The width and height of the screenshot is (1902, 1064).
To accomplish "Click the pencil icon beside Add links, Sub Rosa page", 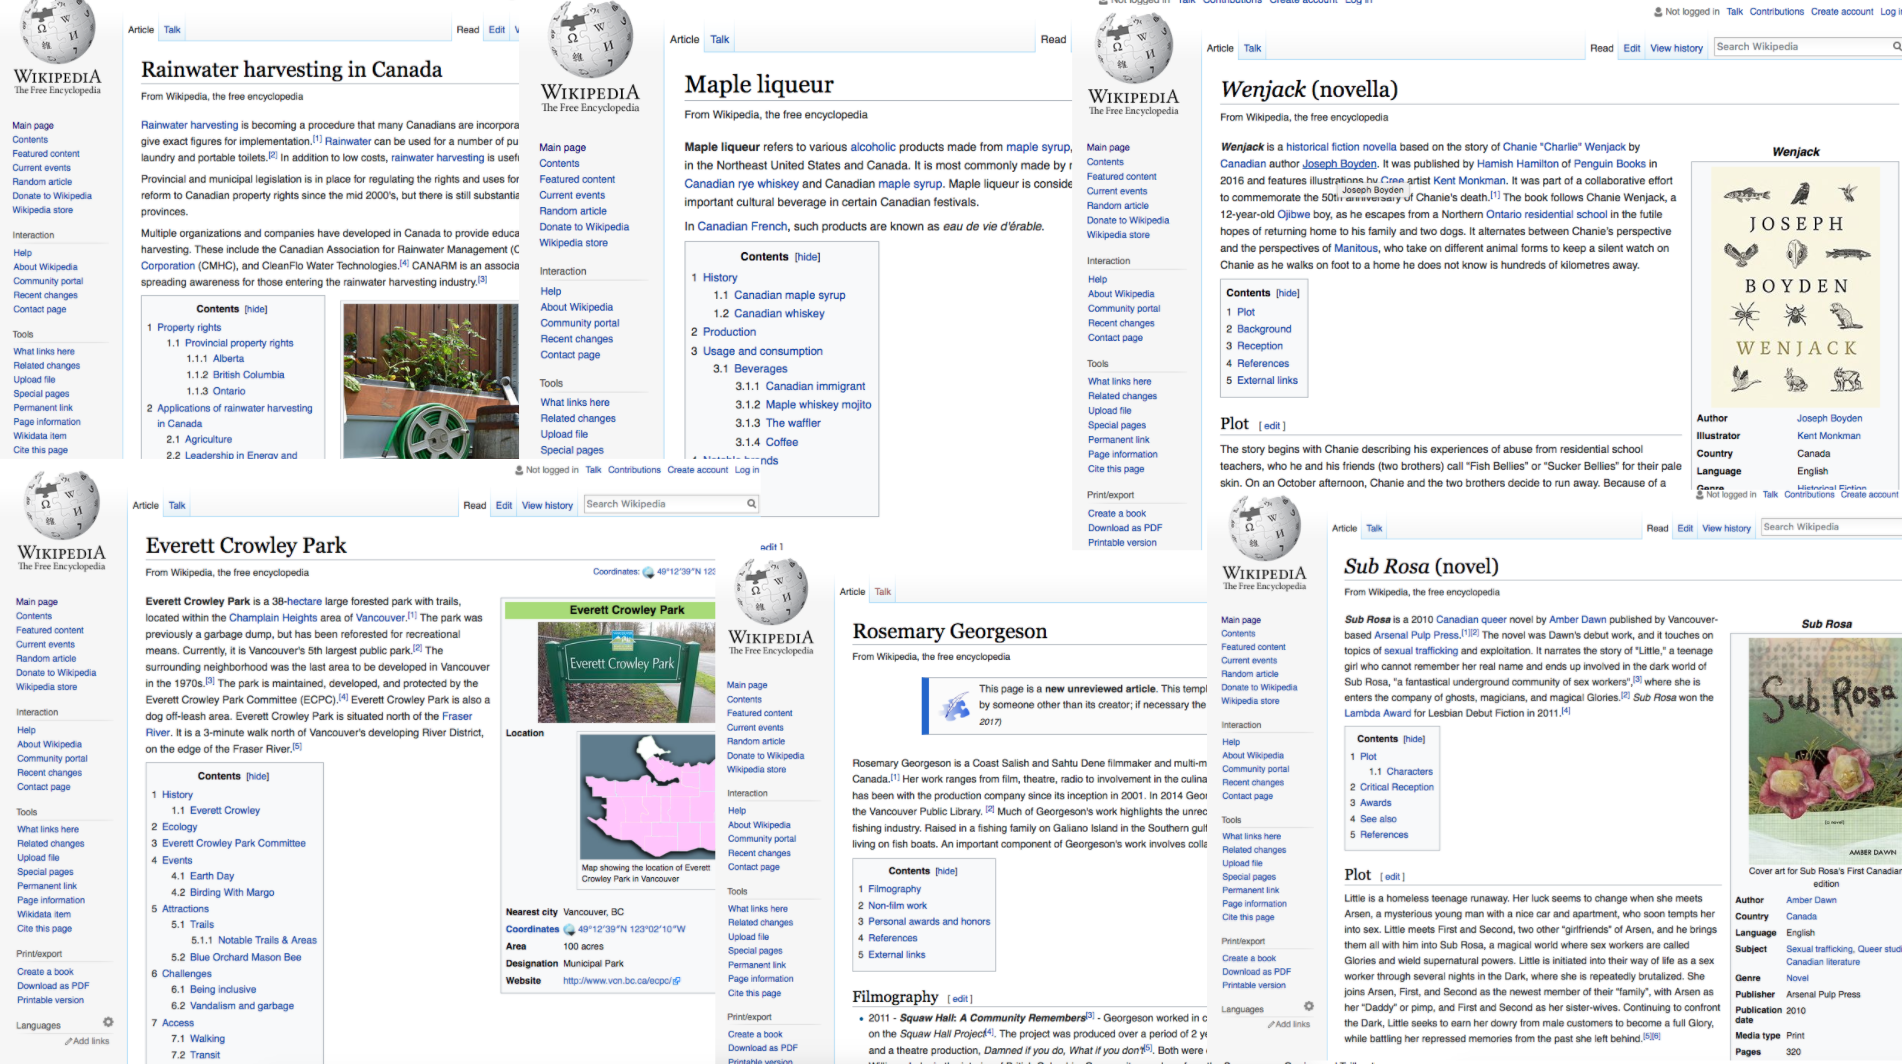I will (x=1271, y=1024).
